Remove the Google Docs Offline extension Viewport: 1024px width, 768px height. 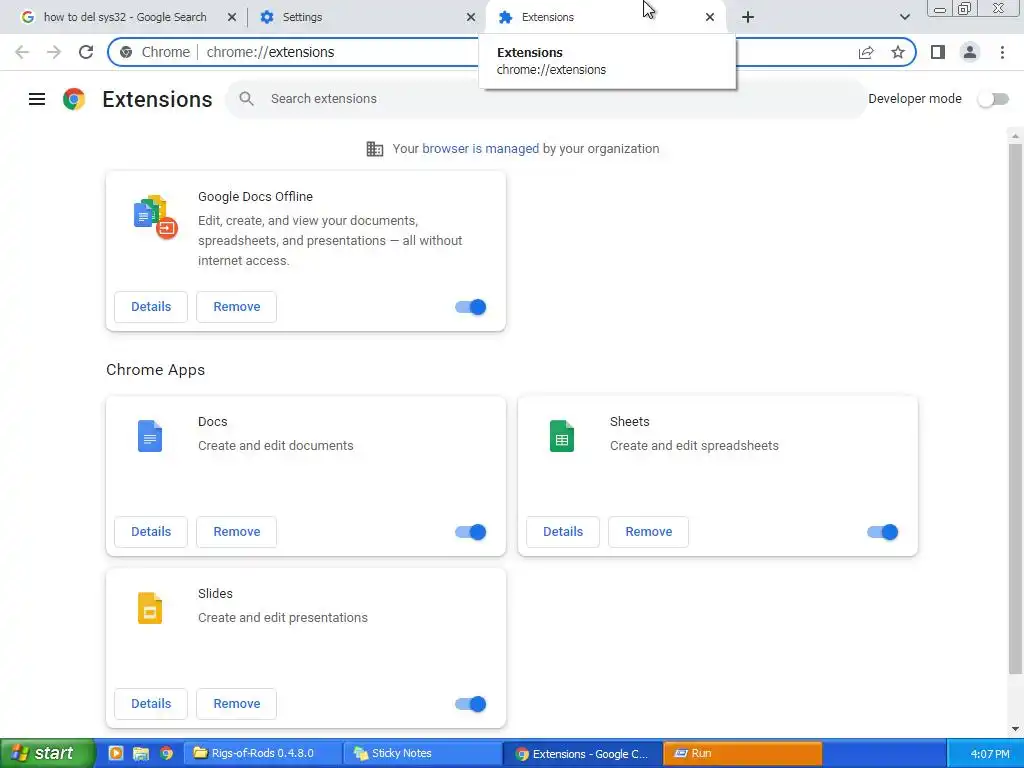click(x=236, y=307)
